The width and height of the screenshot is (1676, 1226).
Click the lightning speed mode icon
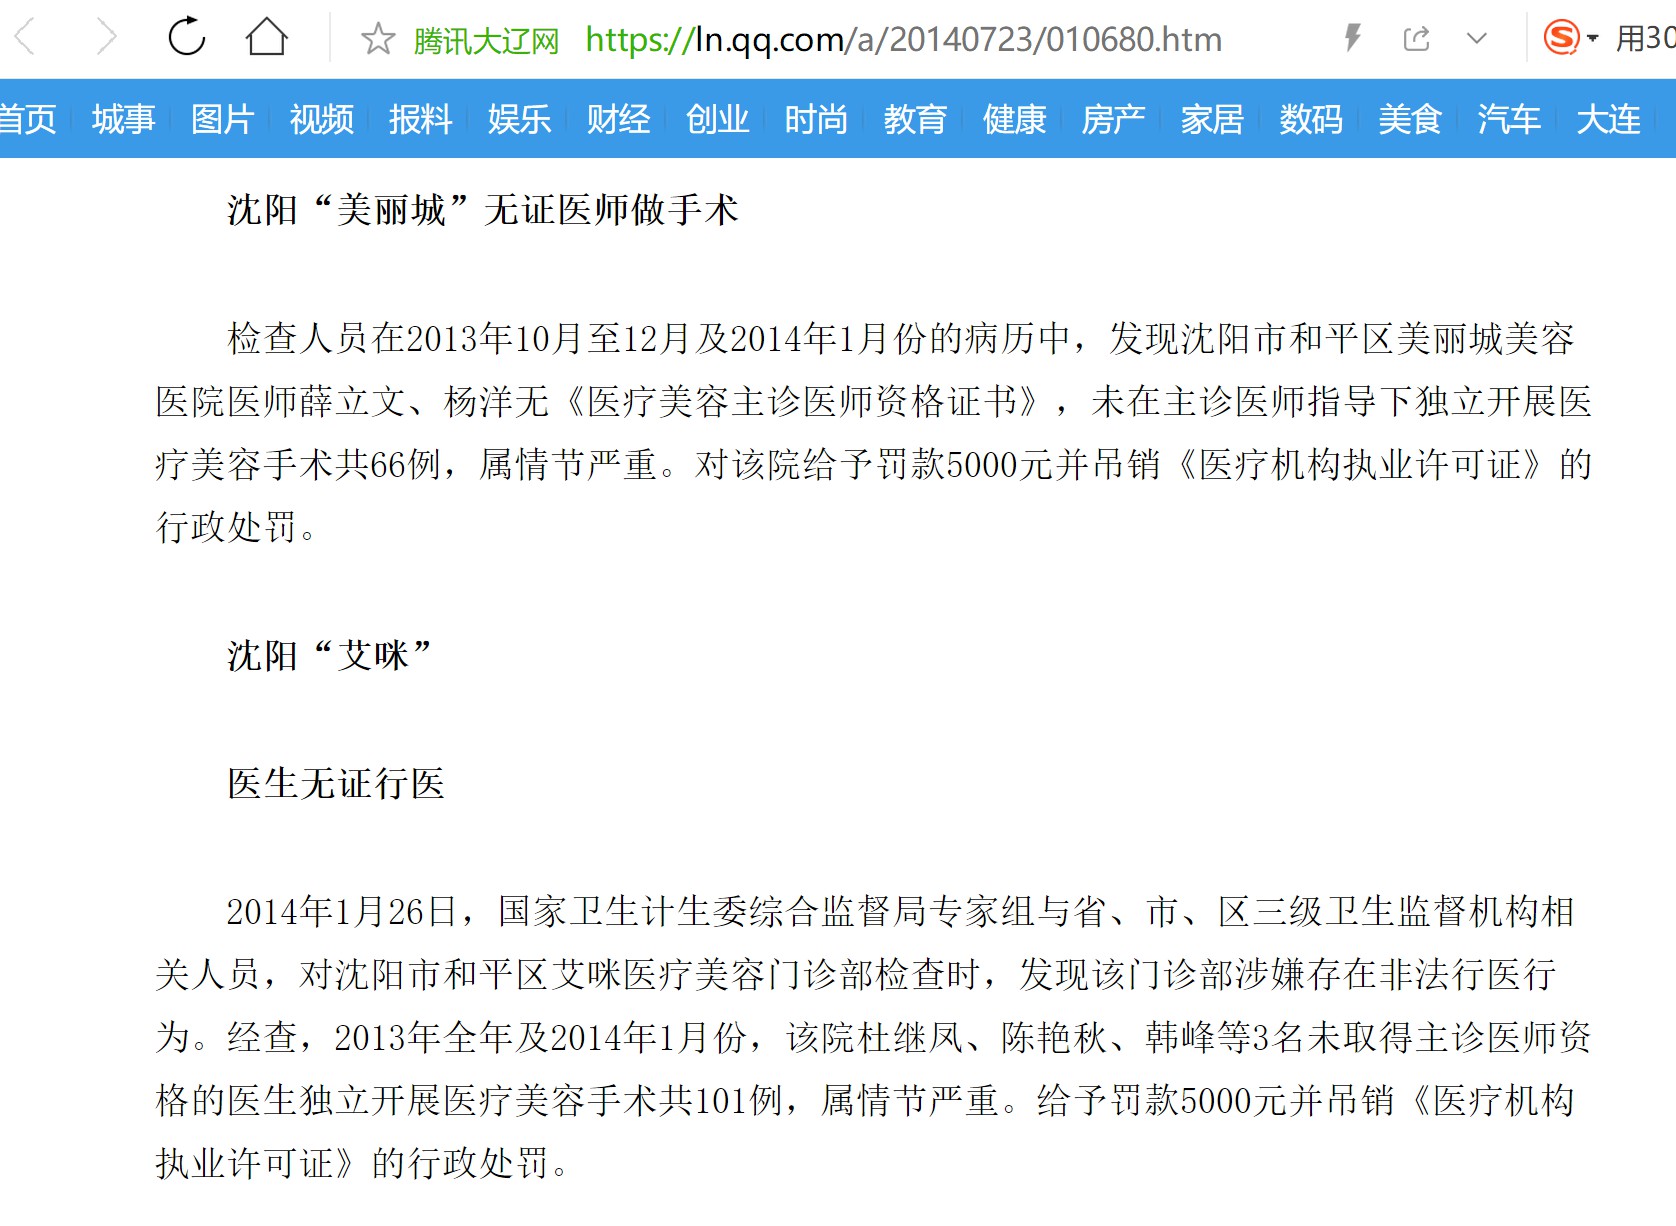[1352, 39]
